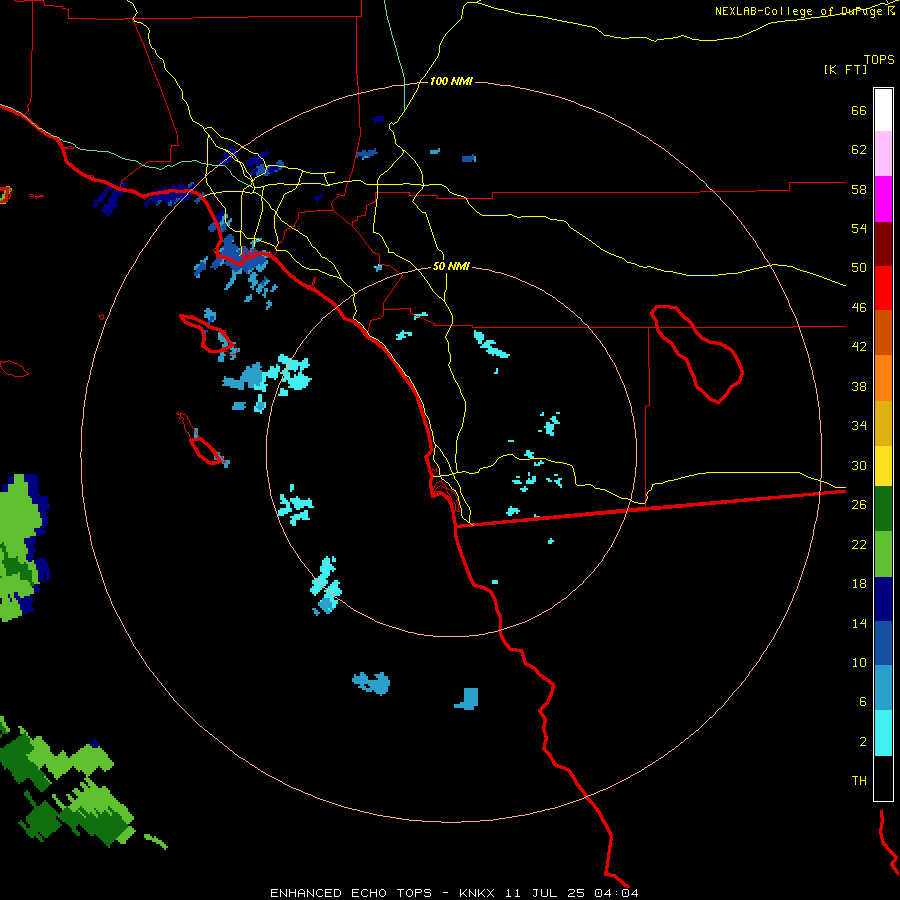Select the dark green legend band

click(883, 509)
